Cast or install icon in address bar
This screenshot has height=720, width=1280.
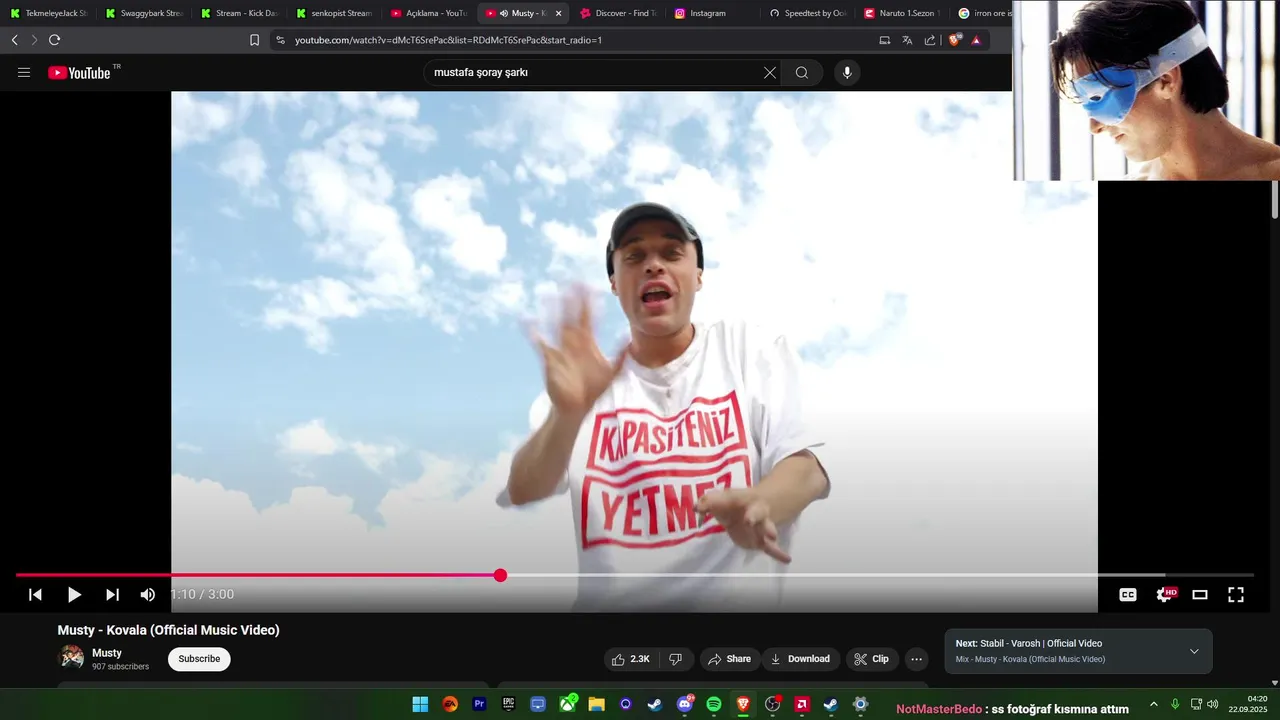click(884, 40)
